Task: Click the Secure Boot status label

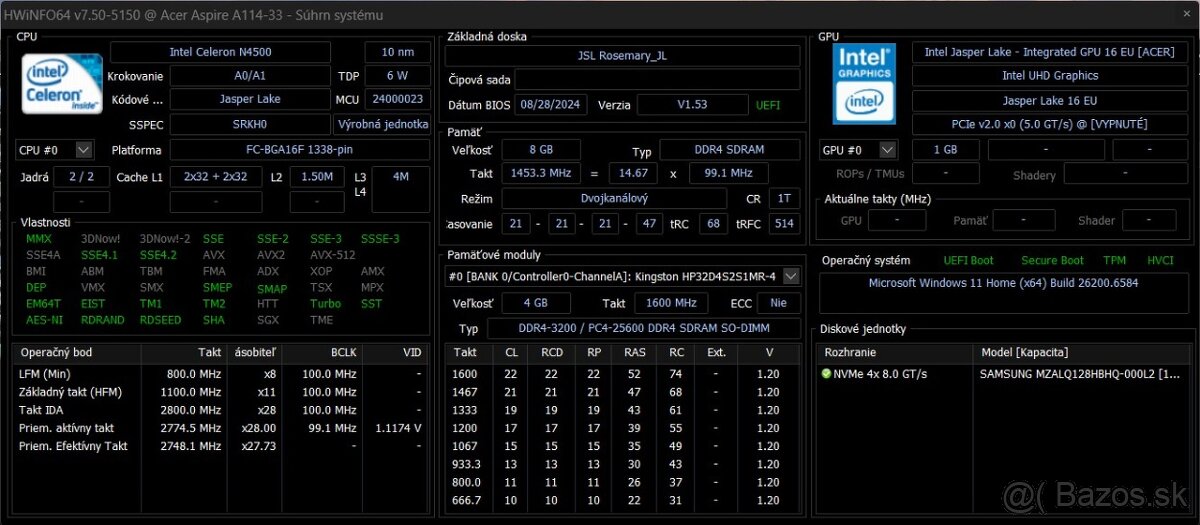Action: pyautogui.click(x=1052, y=260)
